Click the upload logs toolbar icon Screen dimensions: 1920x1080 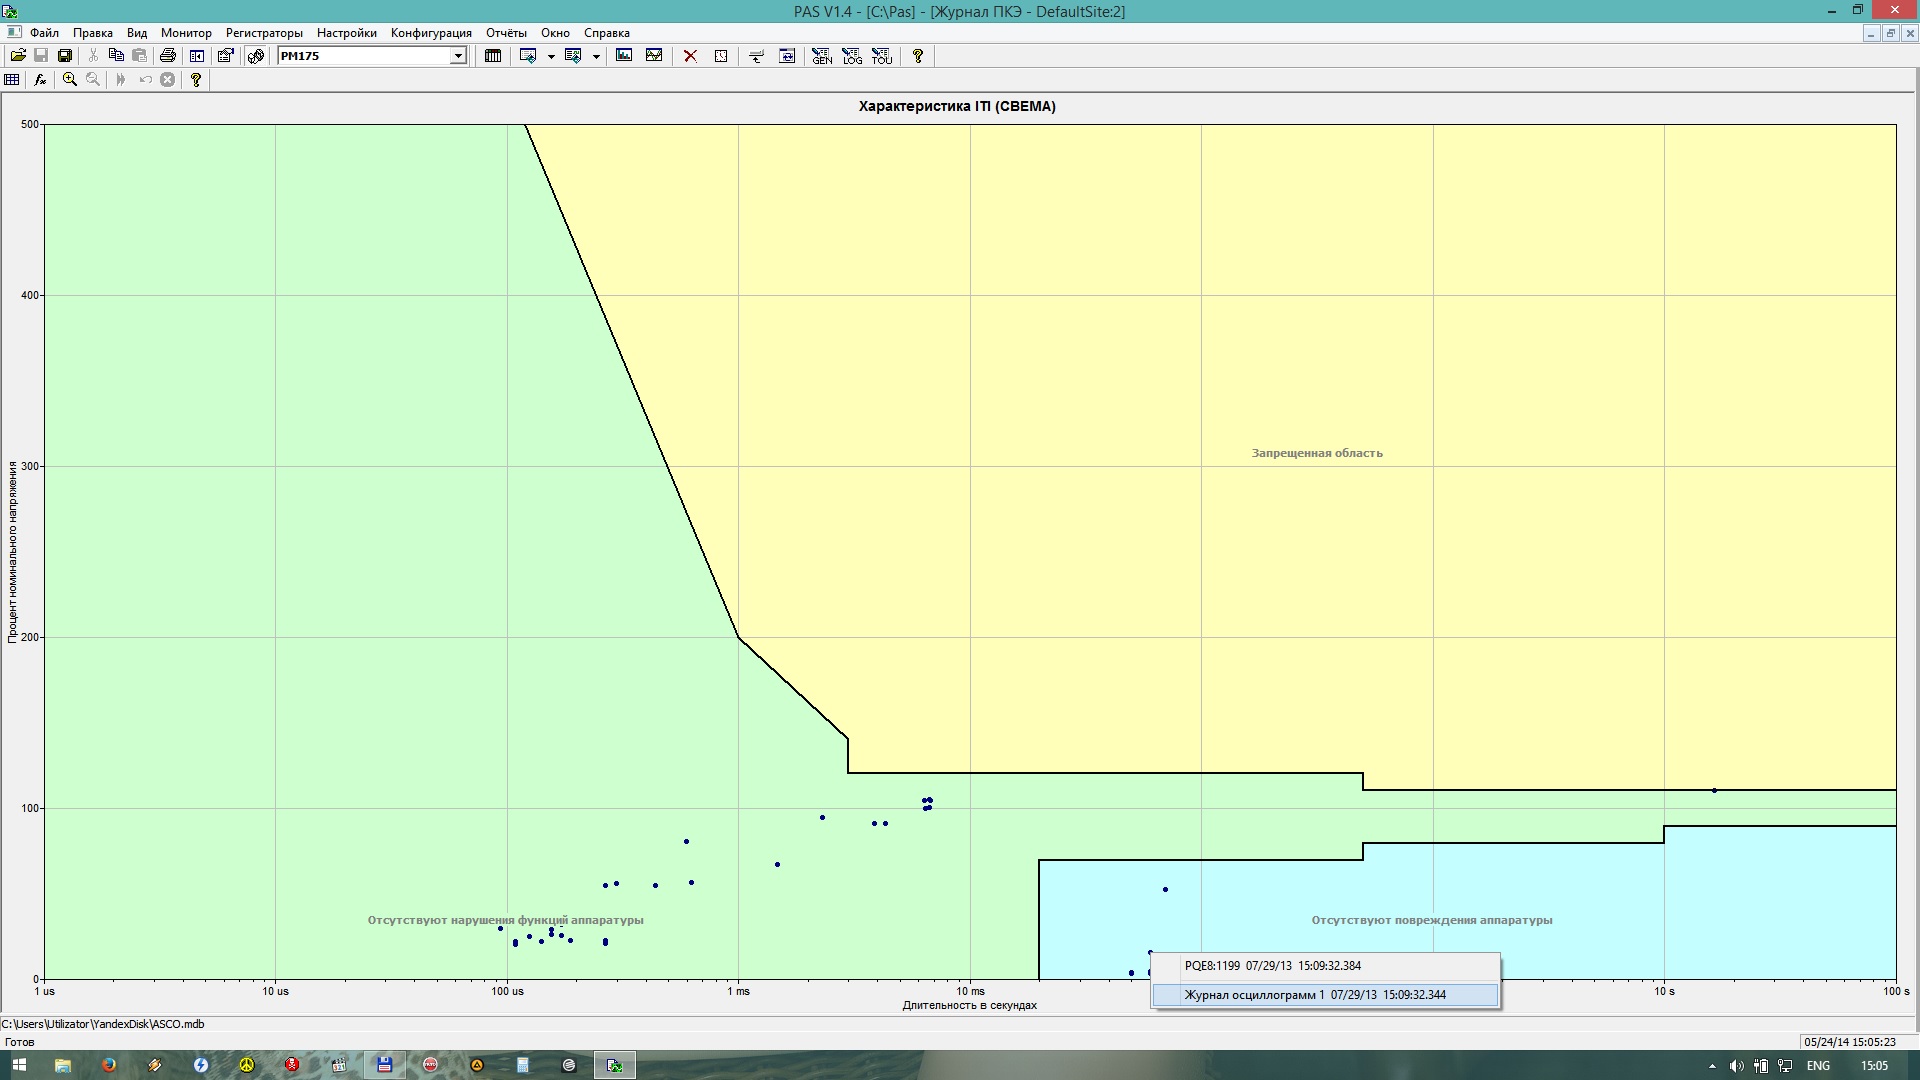tap(528, 56)
